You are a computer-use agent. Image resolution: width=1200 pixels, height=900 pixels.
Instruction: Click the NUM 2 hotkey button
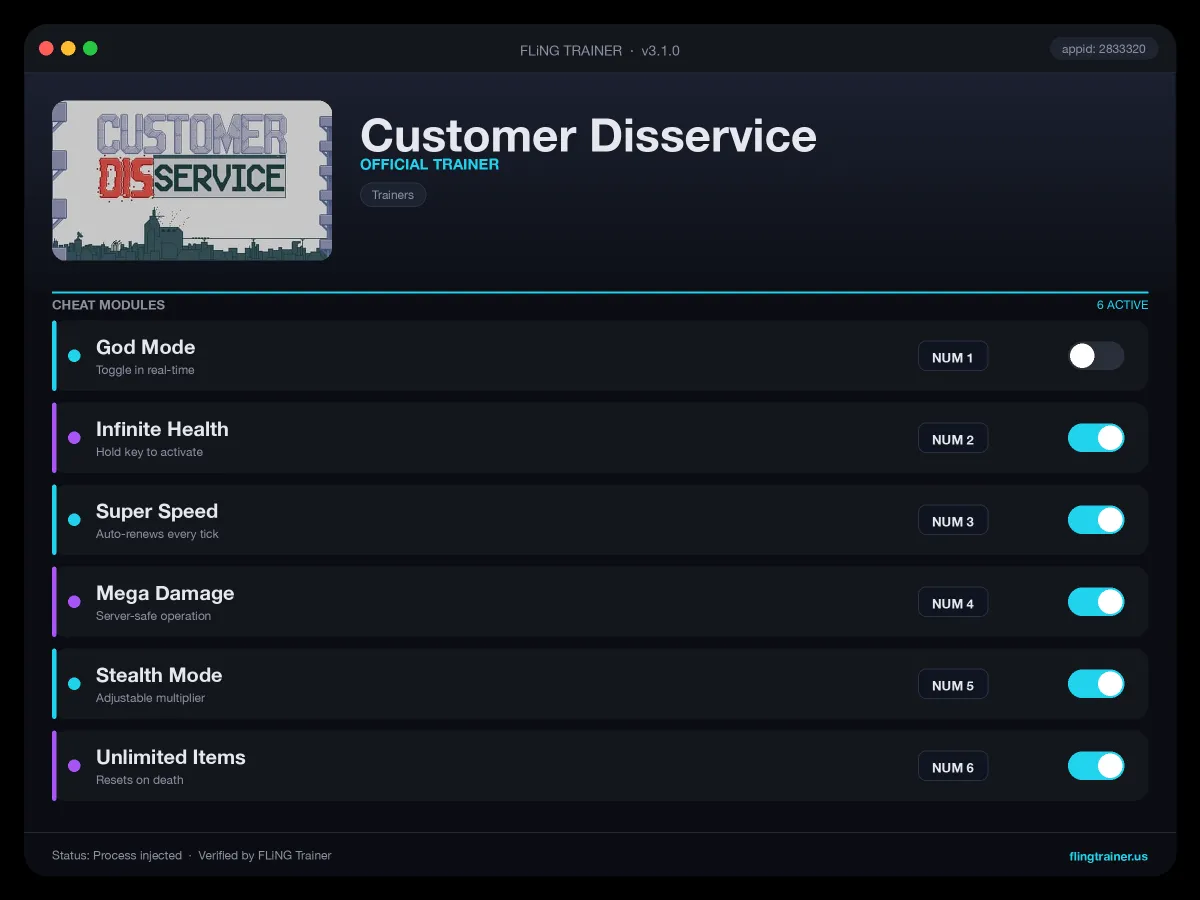tap(953, 439)
